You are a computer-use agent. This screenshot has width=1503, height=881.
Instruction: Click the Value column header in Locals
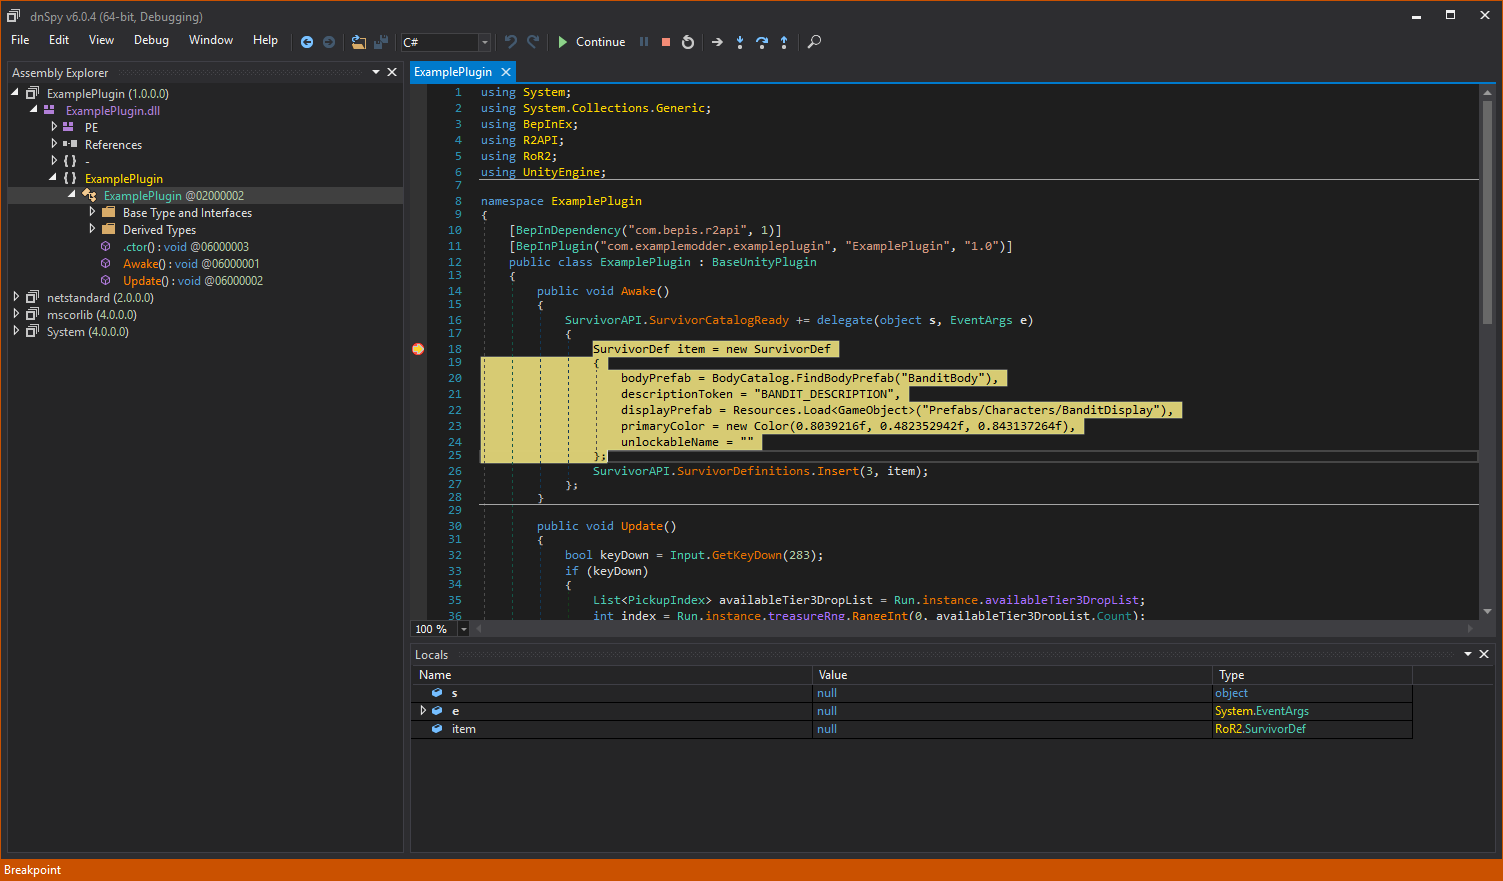click(x=1013, y=675)
